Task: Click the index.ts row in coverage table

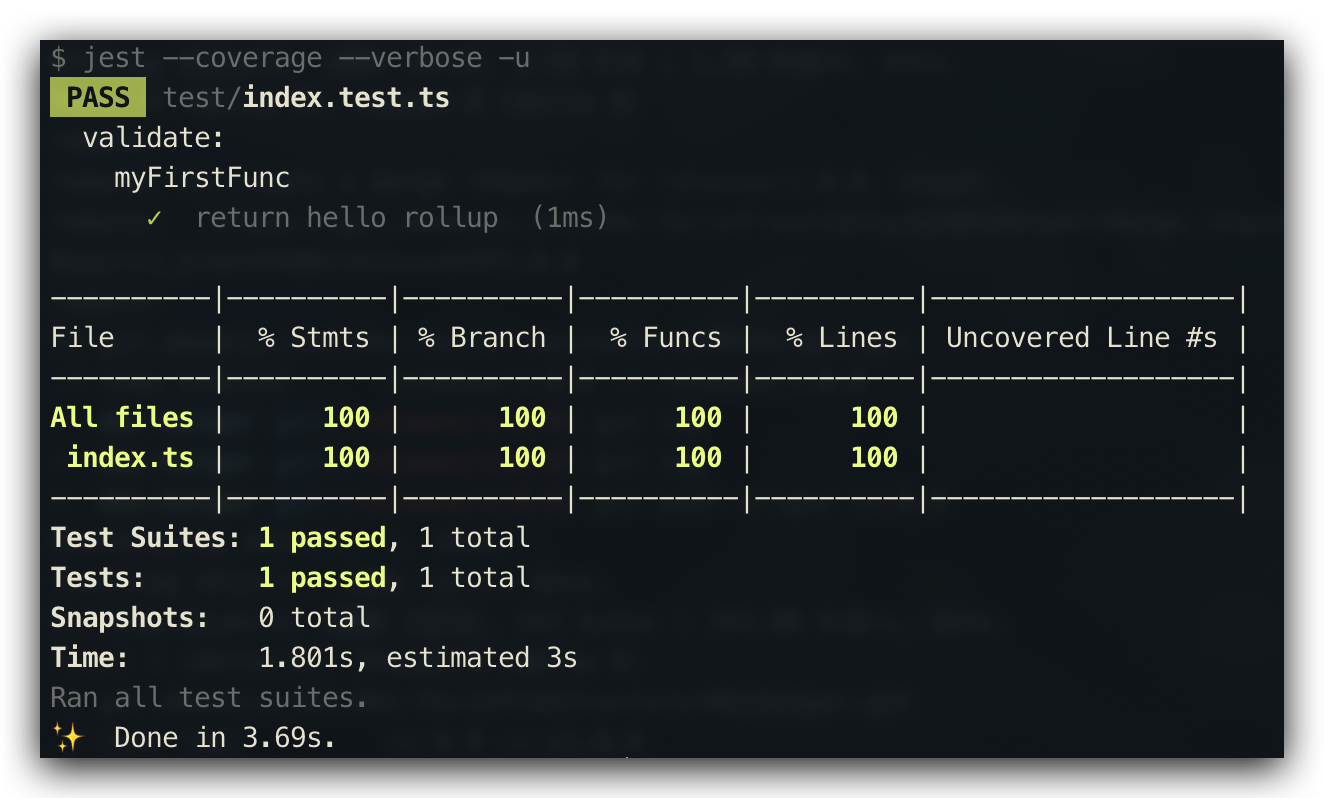Action: coord(130,458)
